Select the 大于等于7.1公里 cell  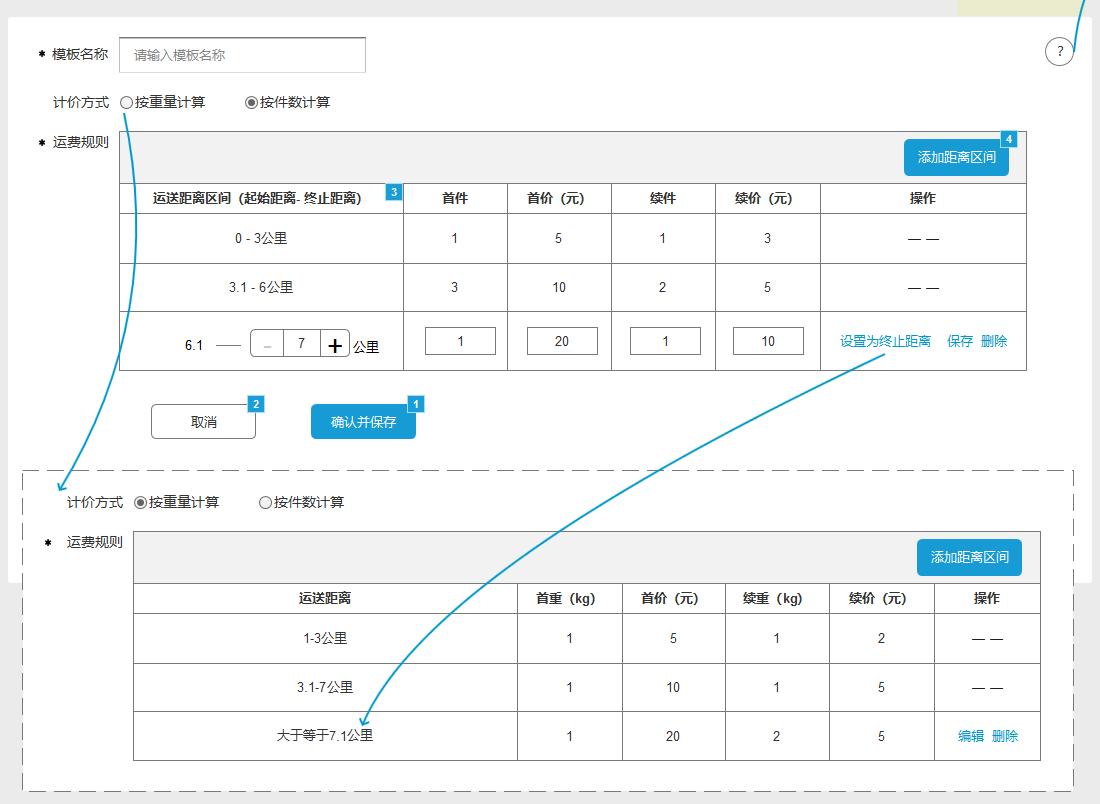click(325, 736)
